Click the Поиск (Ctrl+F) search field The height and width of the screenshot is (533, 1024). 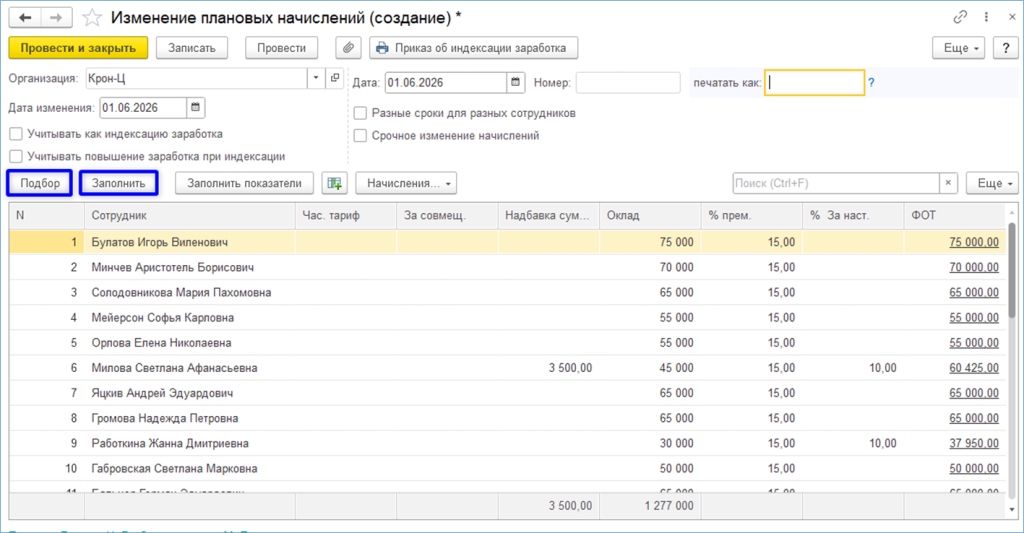[836, 183]
